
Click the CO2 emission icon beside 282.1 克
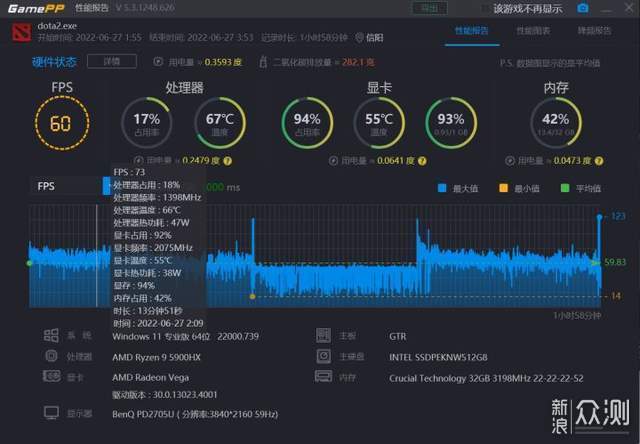coord(263,62)
